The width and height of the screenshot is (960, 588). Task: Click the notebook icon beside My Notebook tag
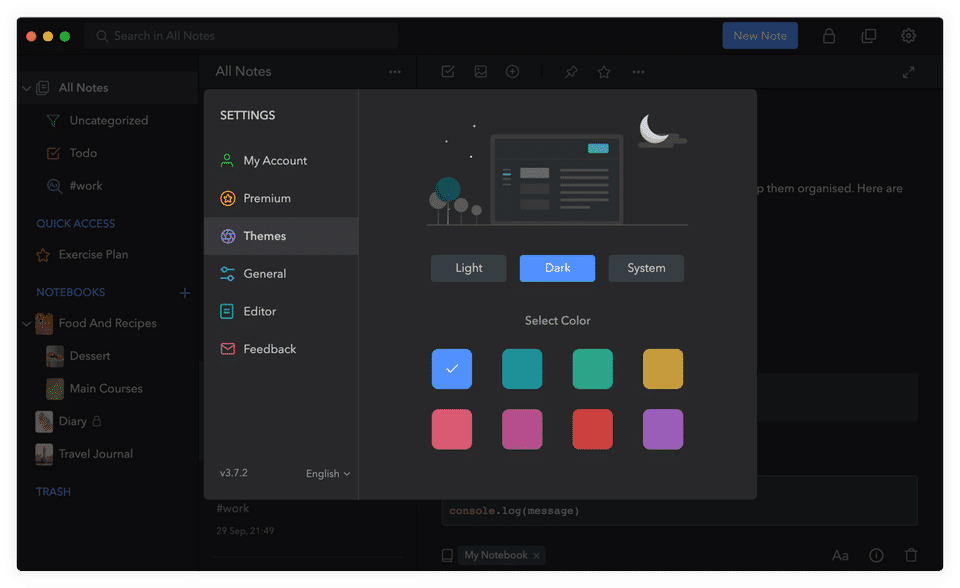(x=447, y=556)
